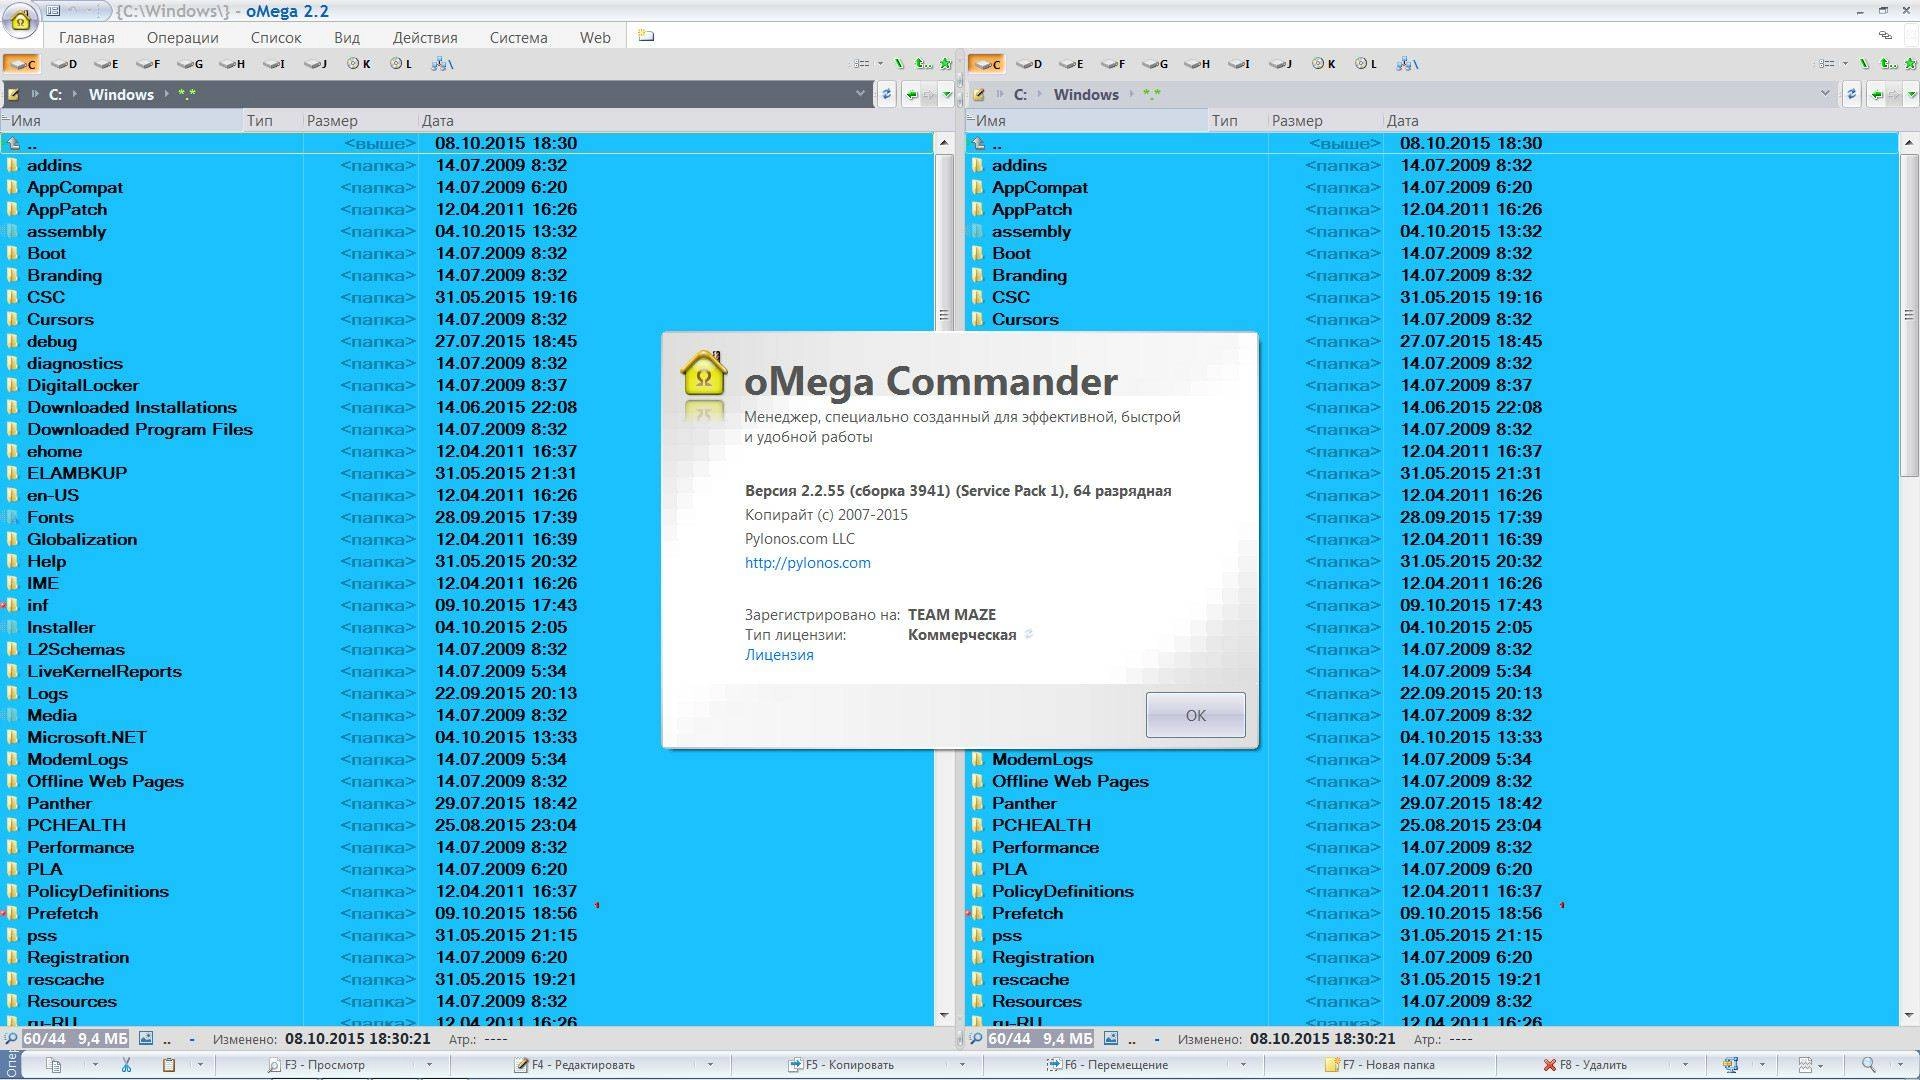The width and height of the screenshot is (1920, 1080).
Task: Open the Вид menu
Action: click(347, 37)
